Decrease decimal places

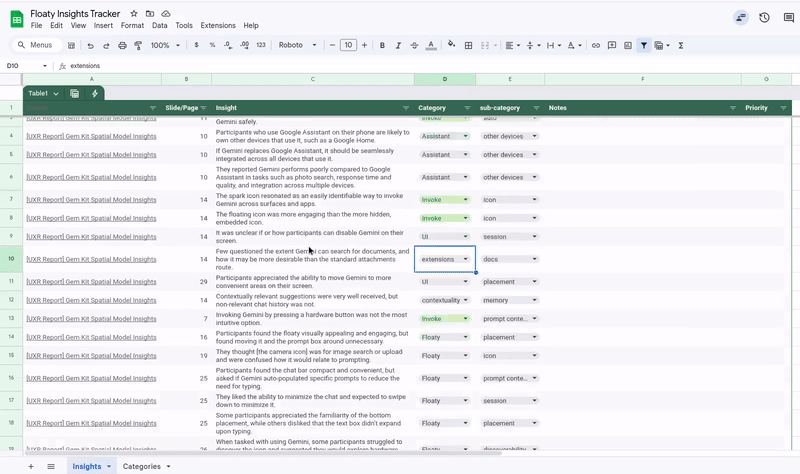[x=228, y=45]
